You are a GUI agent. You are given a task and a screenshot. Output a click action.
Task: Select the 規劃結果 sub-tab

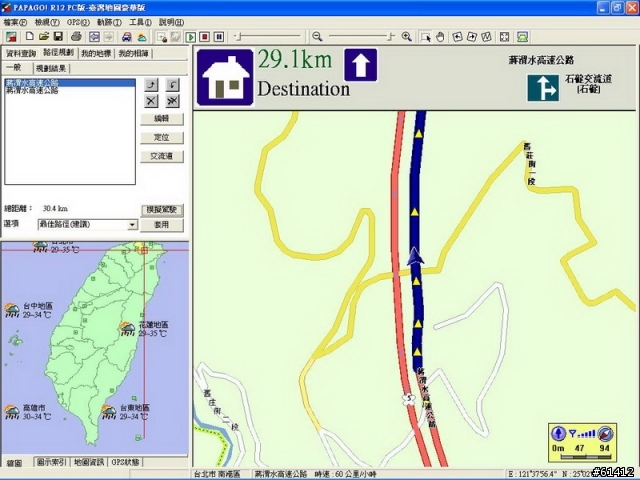click(51, 68)
